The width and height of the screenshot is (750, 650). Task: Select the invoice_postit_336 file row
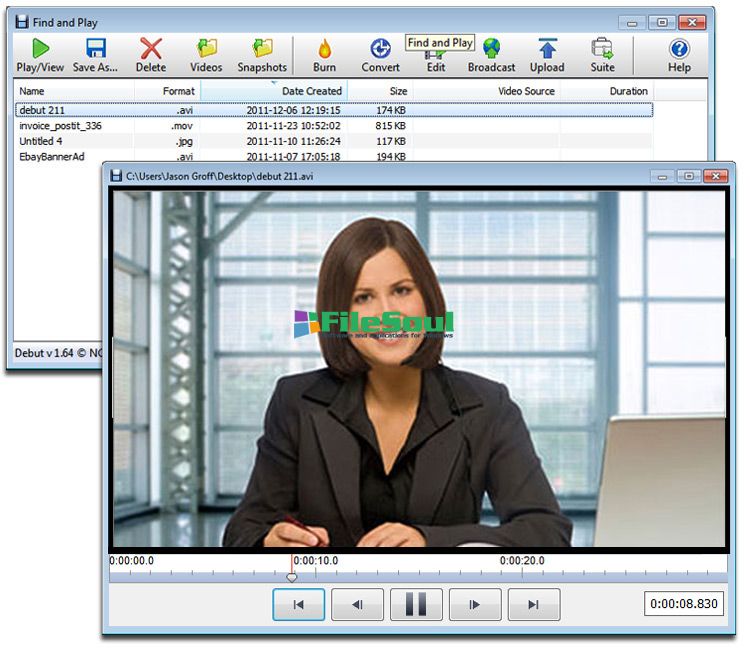[61, 126]
